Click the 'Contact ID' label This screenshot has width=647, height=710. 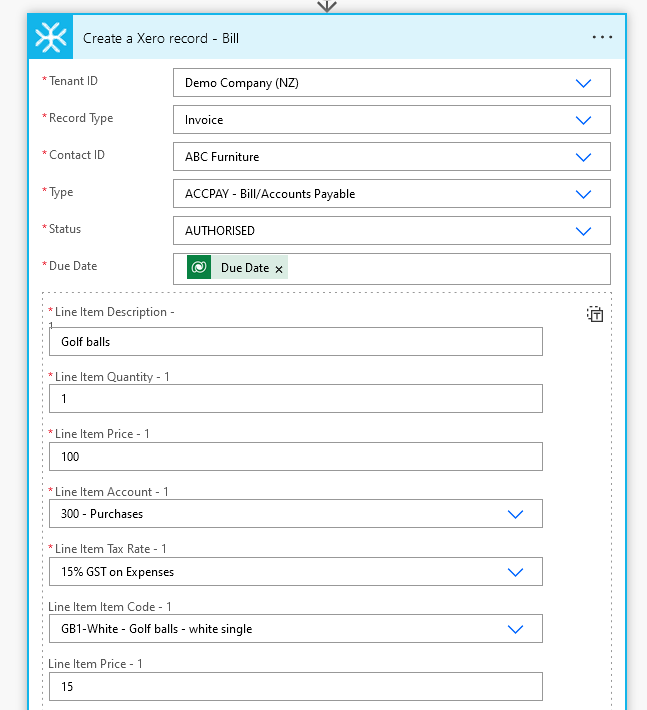click(x=77, y=155)
